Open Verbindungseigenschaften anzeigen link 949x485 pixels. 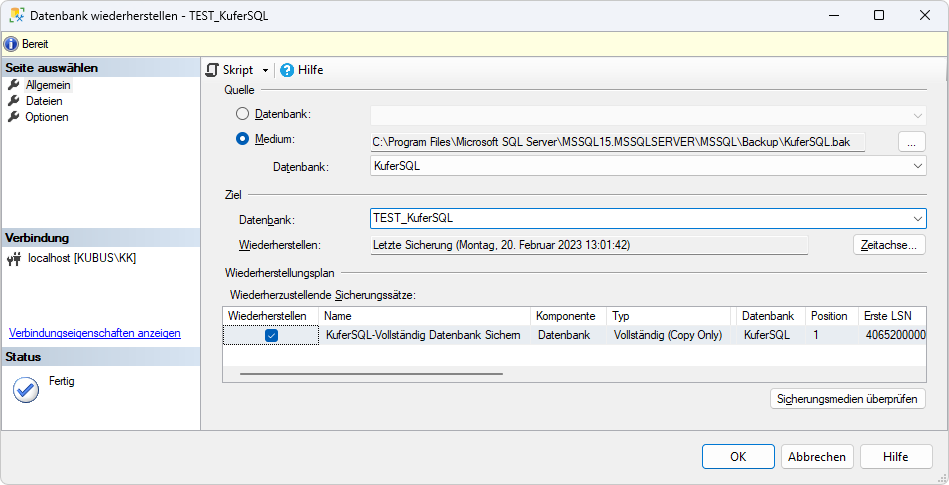click(95, 333)
